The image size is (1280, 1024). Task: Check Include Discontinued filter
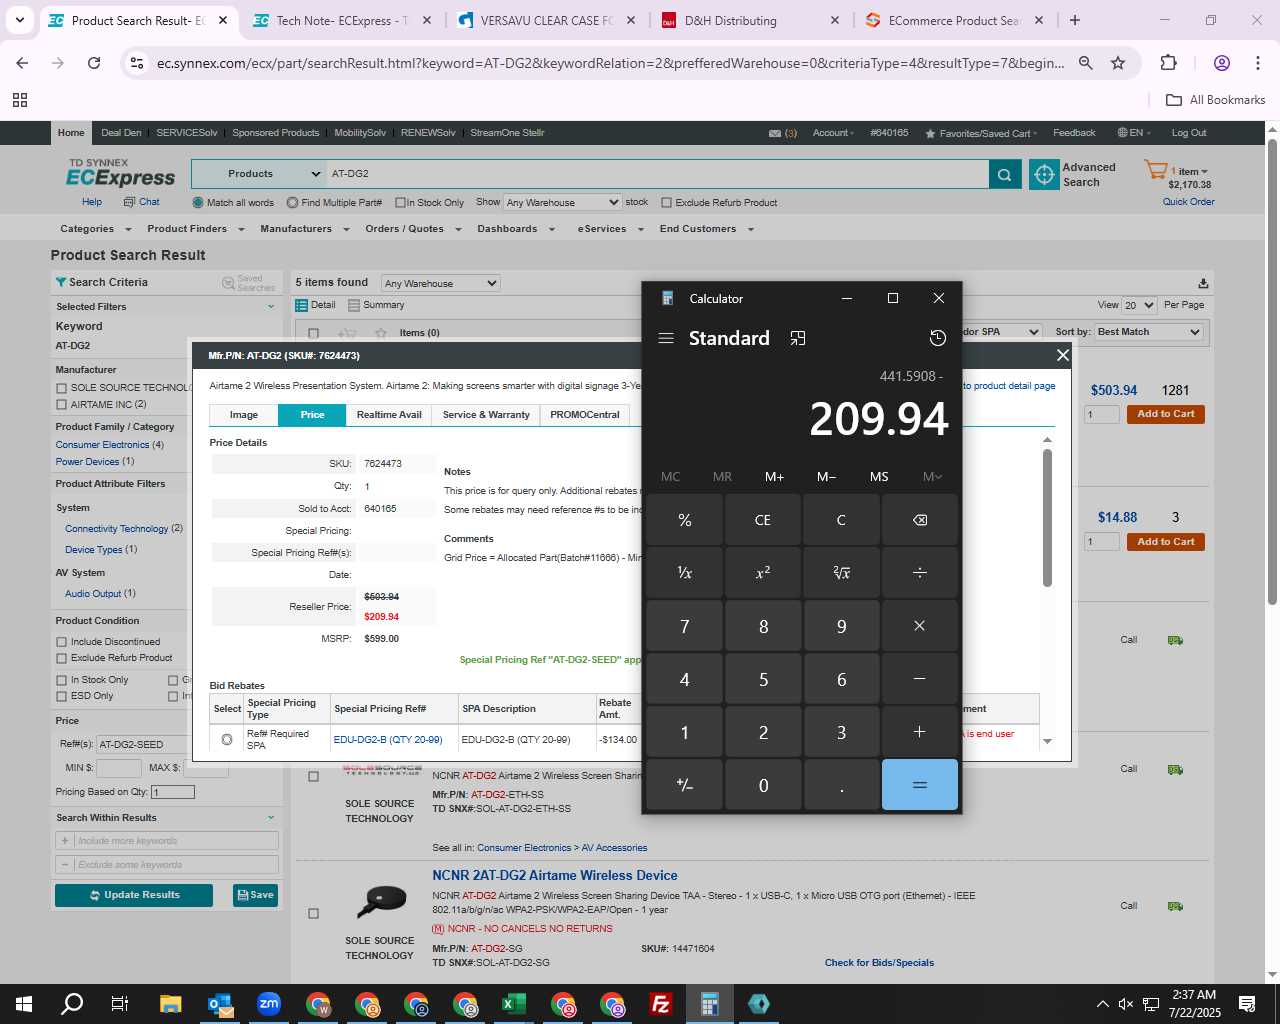(62, 642)
